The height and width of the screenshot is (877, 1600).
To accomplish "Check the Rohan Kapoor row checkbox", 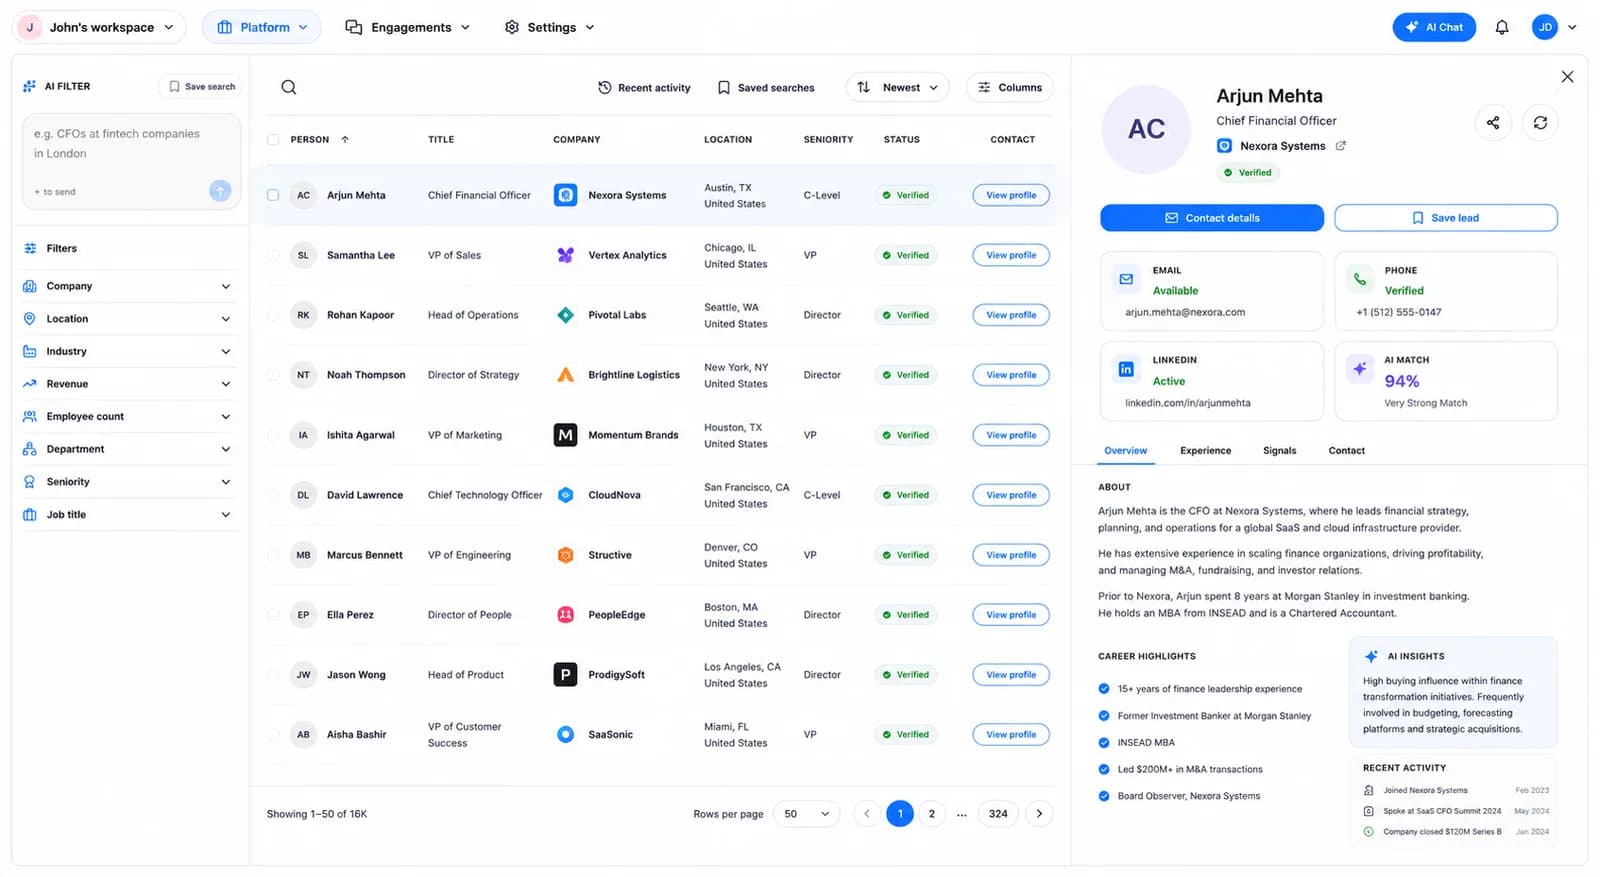I will click(273, 315).
